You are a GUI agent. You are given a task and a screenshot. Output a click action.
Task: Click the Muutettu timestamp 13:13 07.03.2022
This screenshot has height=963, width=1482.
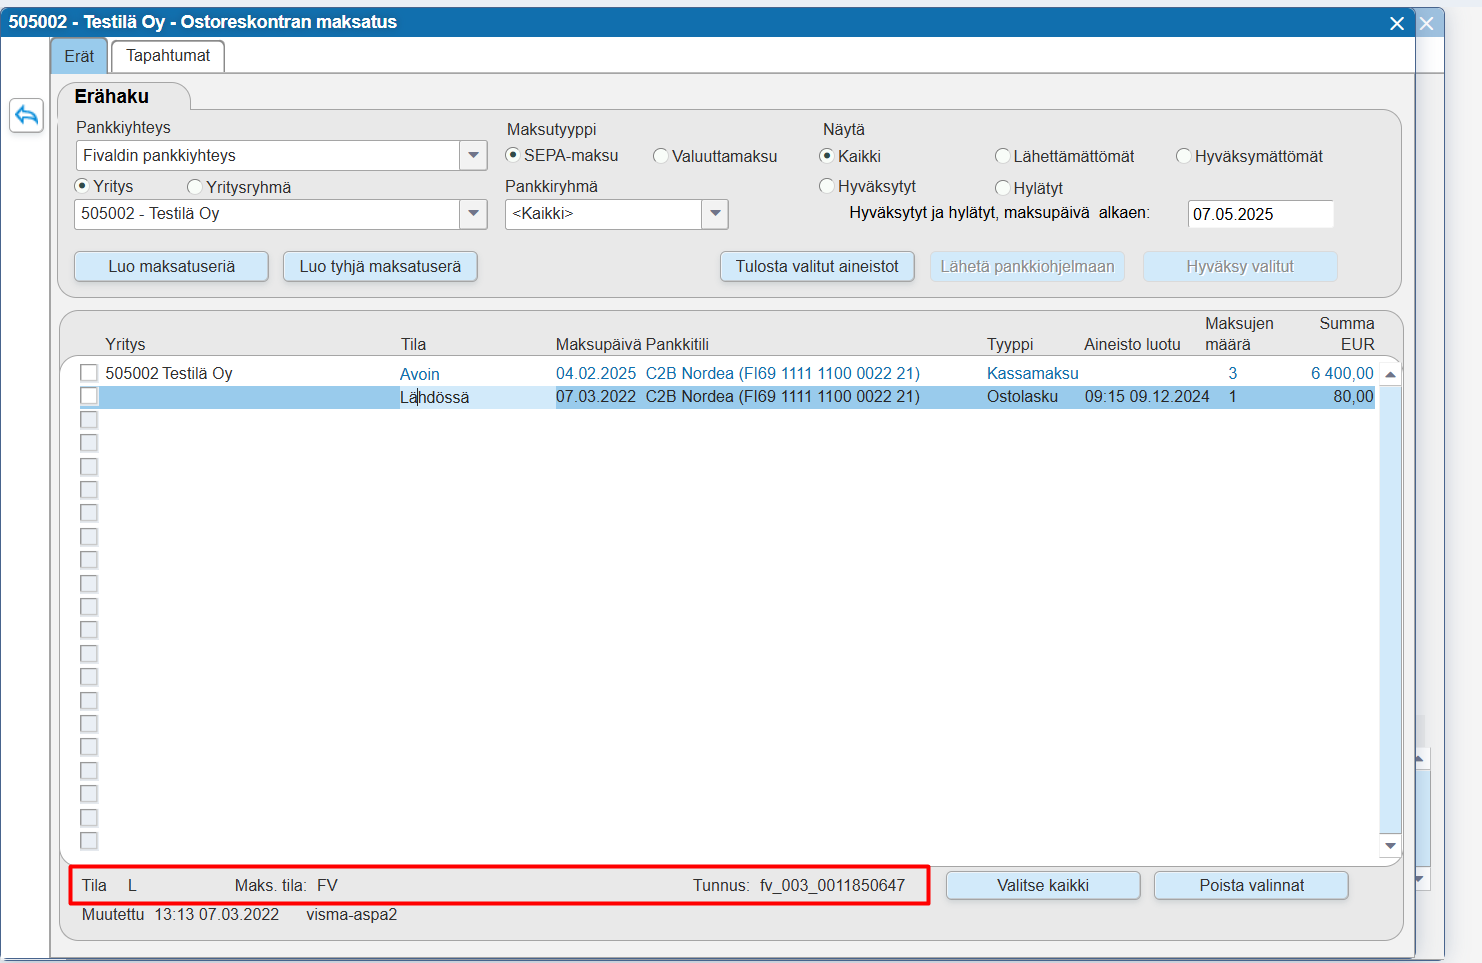point(217,914)
